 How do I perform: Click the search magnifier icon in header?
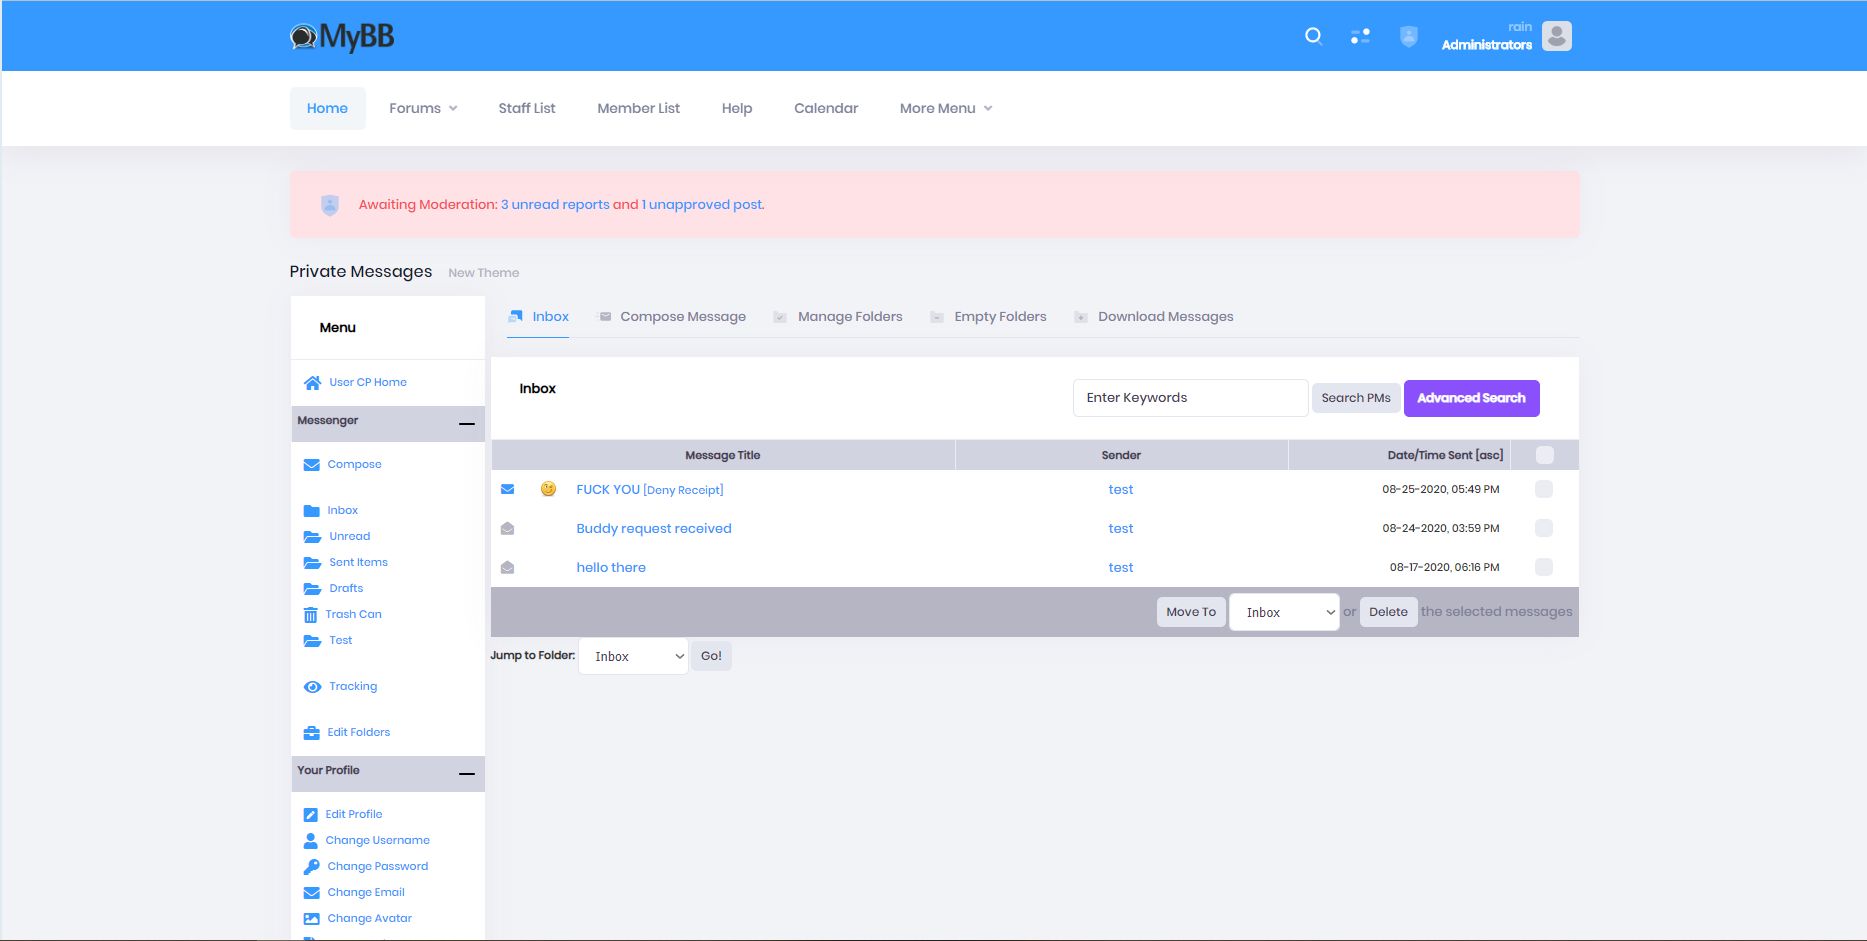[x=1313, y=37]
